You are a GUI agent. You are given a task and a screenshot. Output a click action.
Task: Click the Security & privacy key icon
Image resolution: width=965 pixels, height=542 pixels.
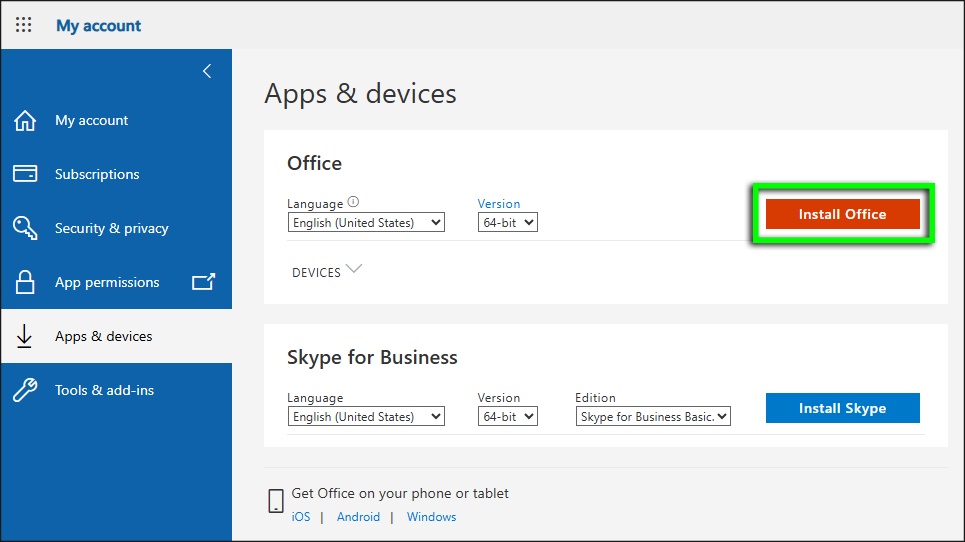(x=25, y=228)
